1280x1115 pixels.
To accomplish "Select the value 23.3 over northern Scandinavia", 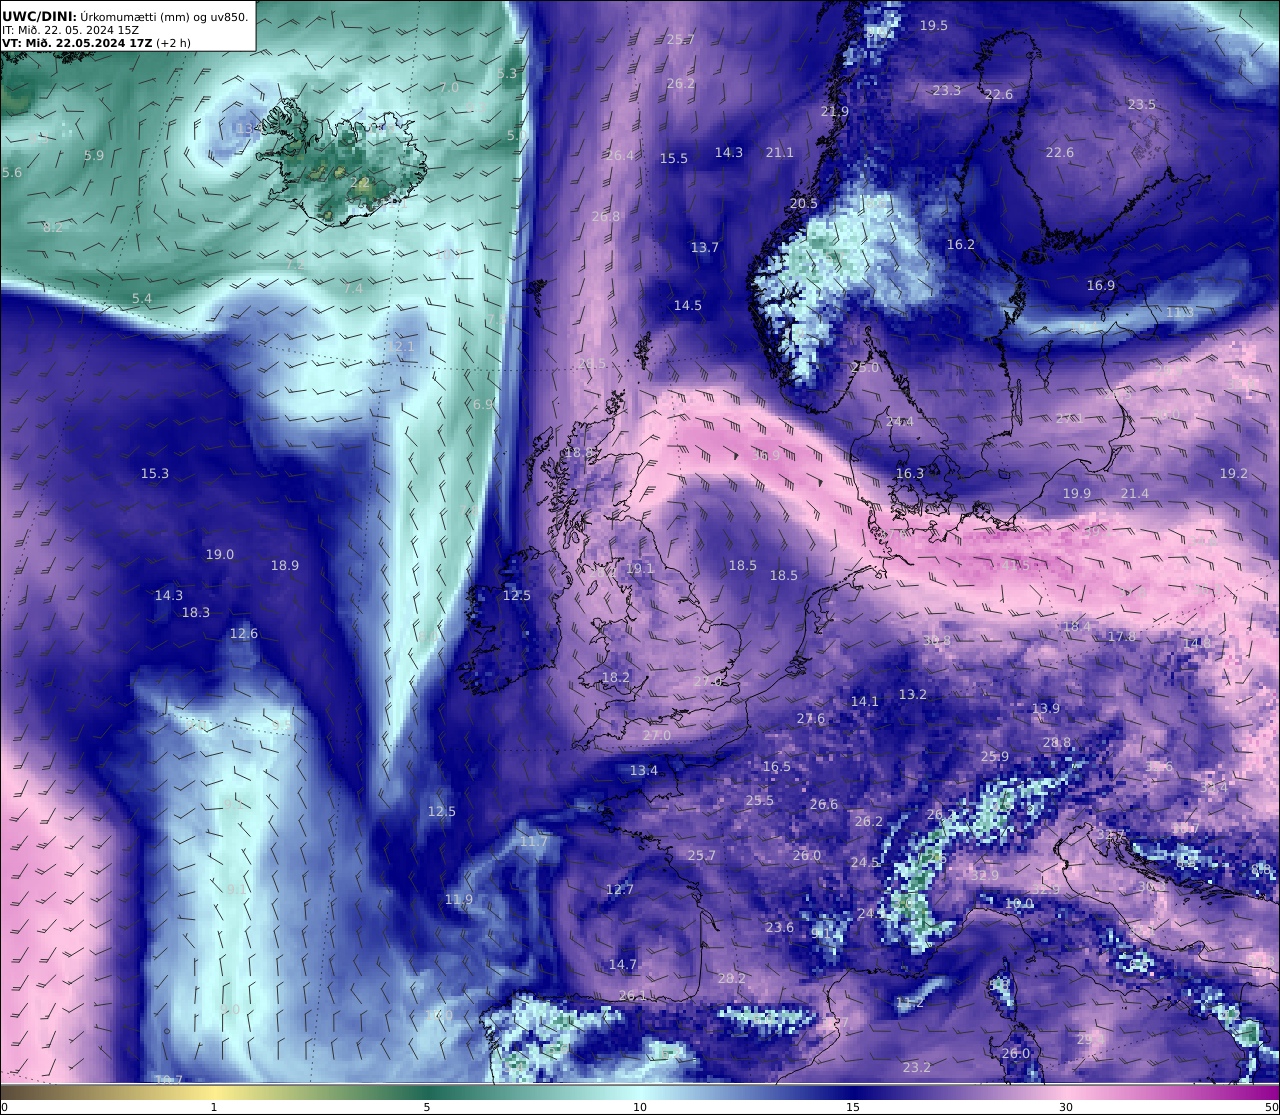I will (947, 90).
